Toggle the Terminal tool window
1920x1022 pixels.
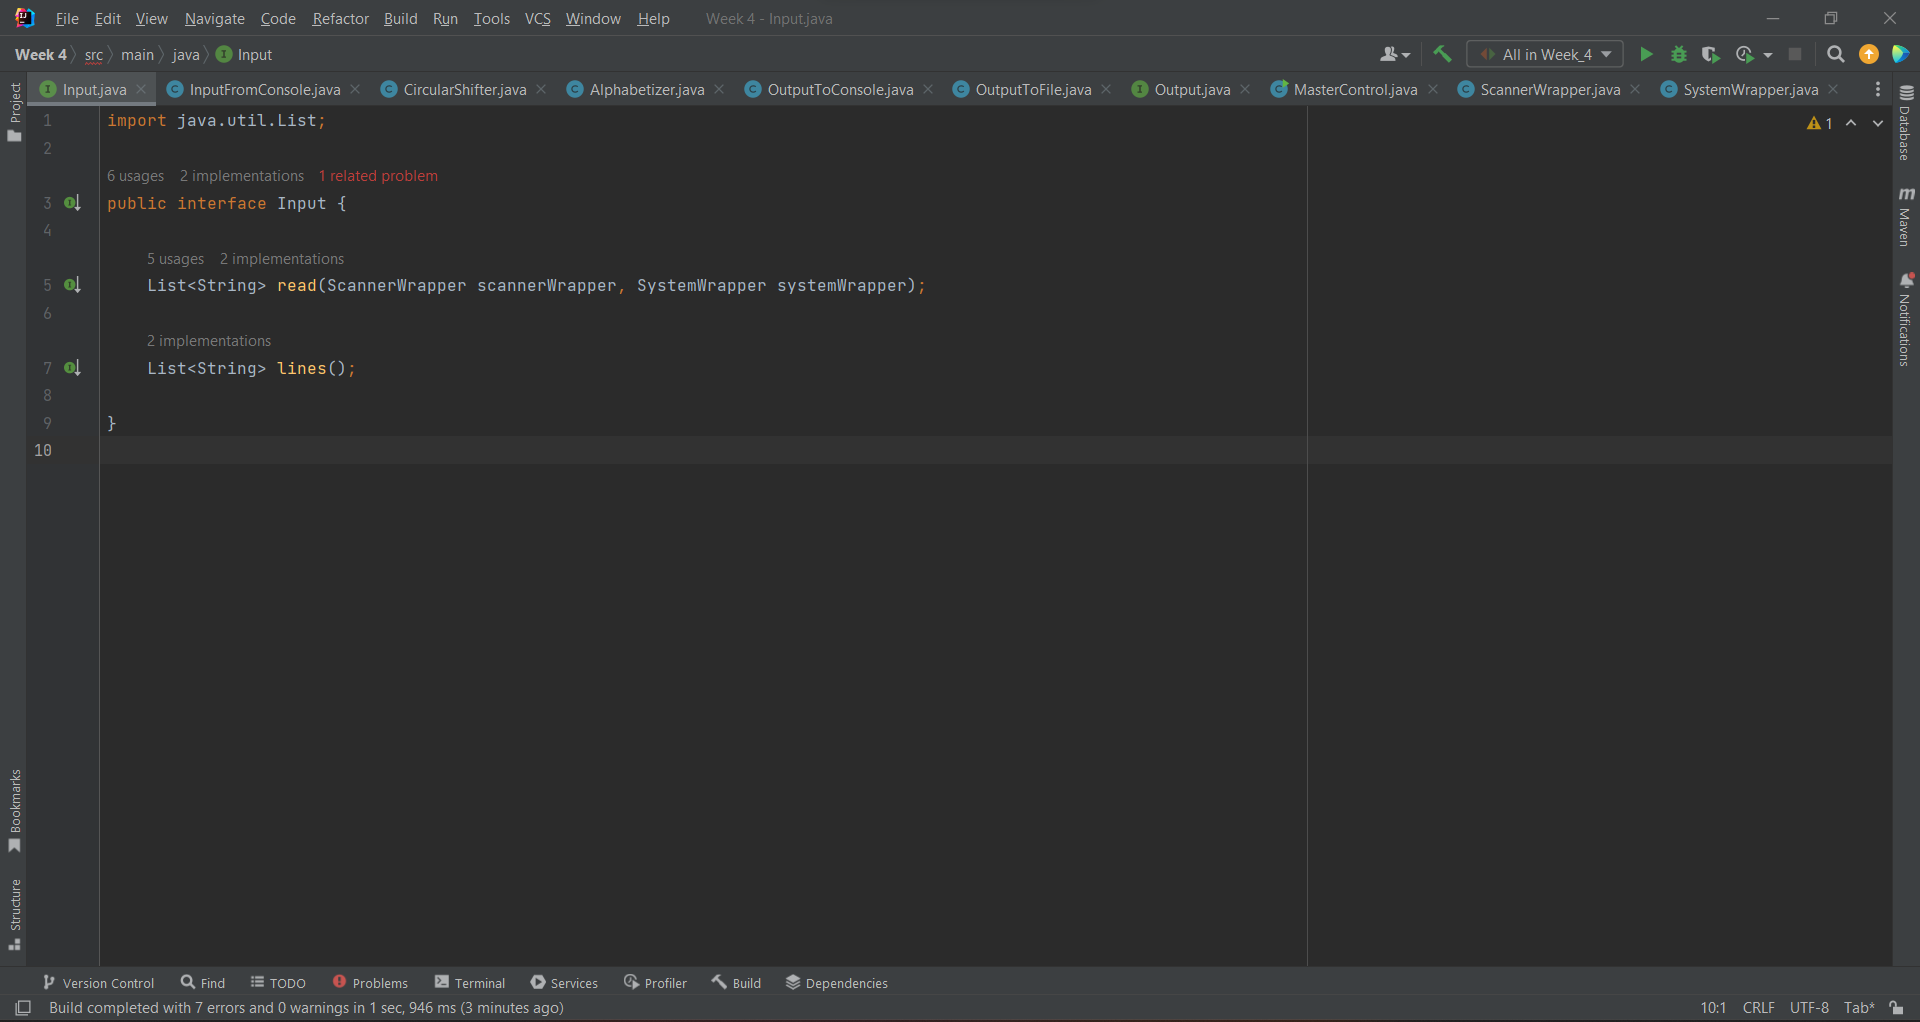[469, 982]
